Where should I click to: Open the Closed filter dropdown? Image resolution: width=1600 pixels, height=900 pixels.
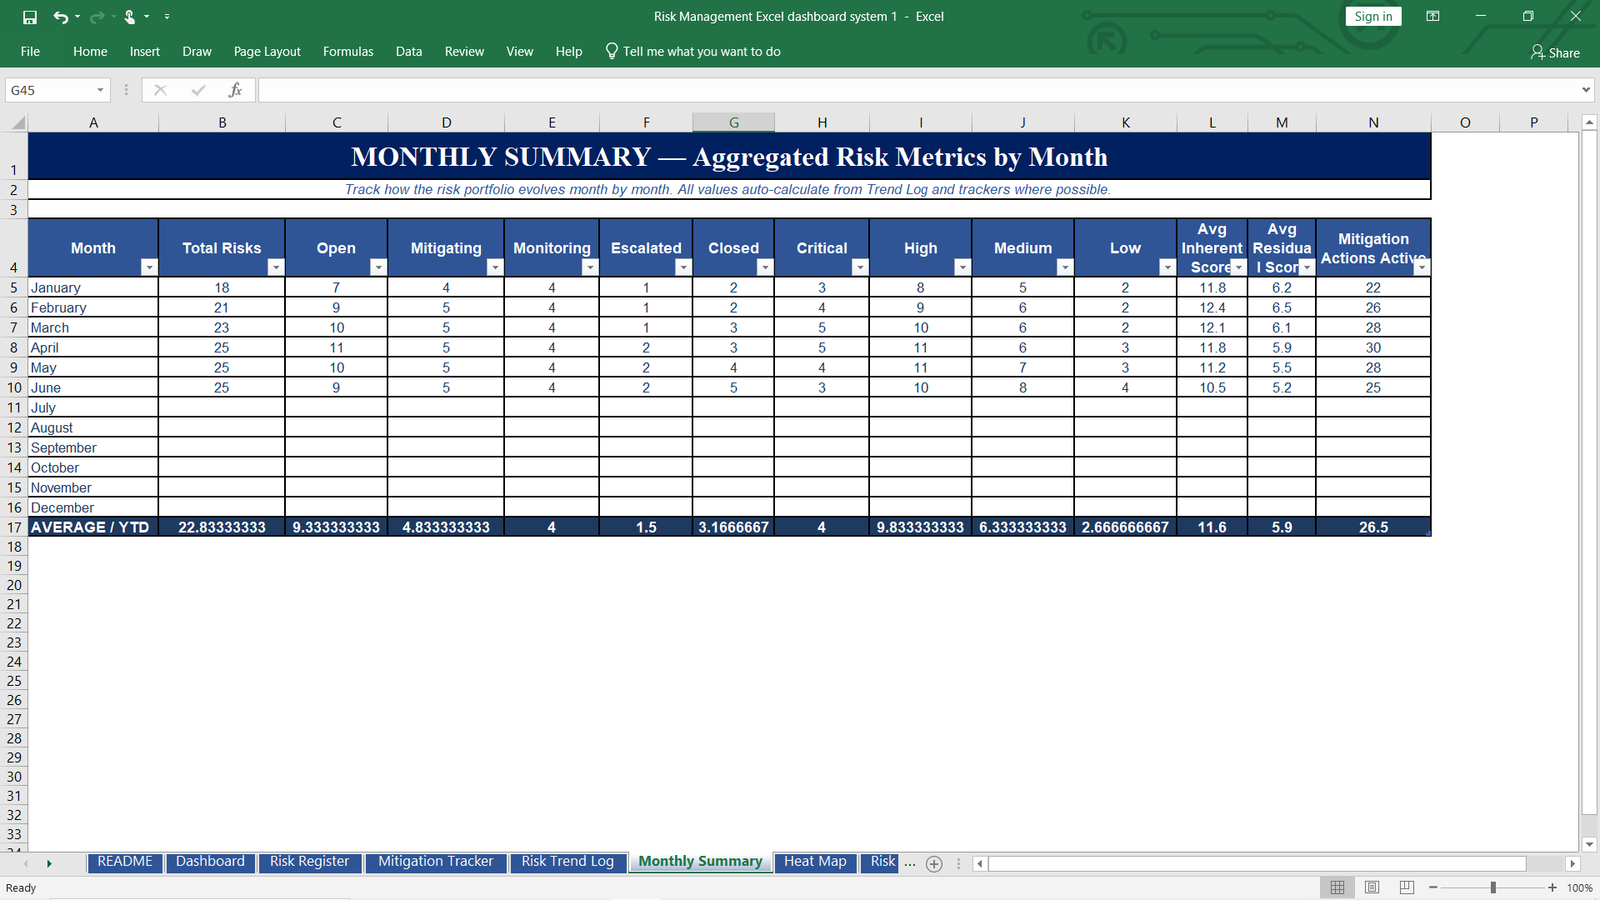pyautogui.click(x=765, y=267)
